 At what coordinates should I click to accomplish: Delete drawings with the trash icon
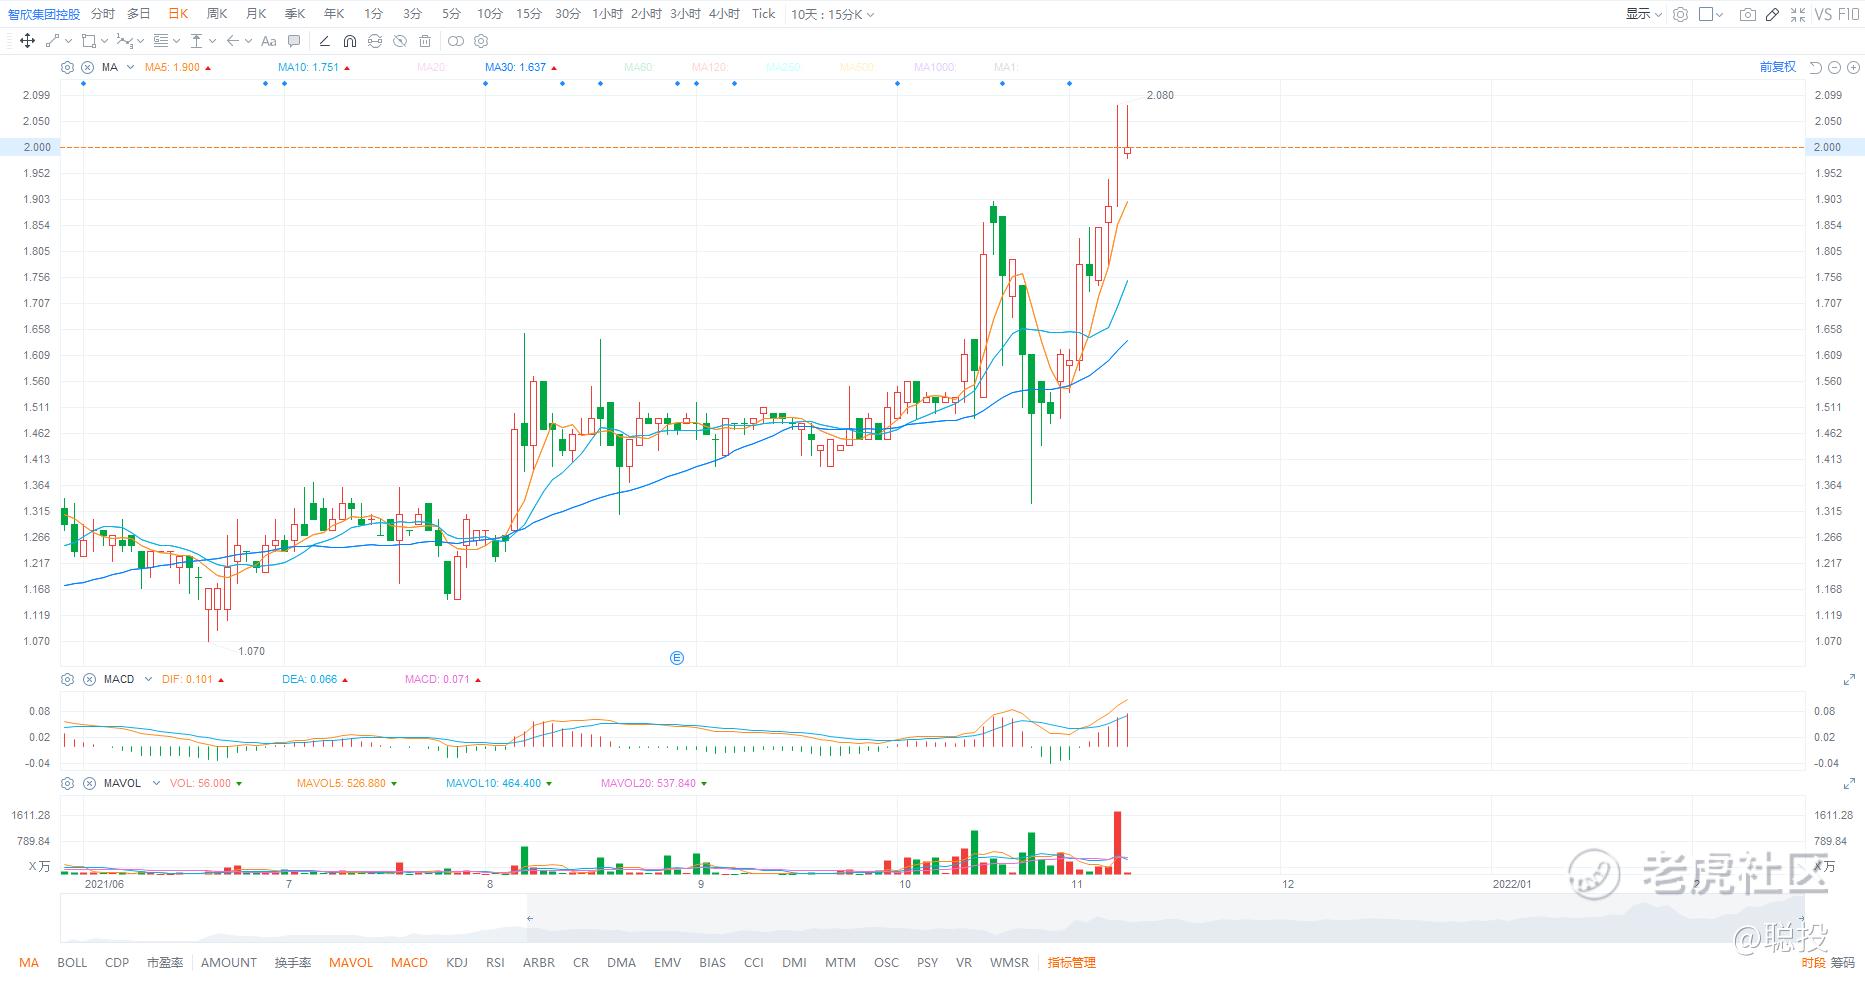point(425,41)
